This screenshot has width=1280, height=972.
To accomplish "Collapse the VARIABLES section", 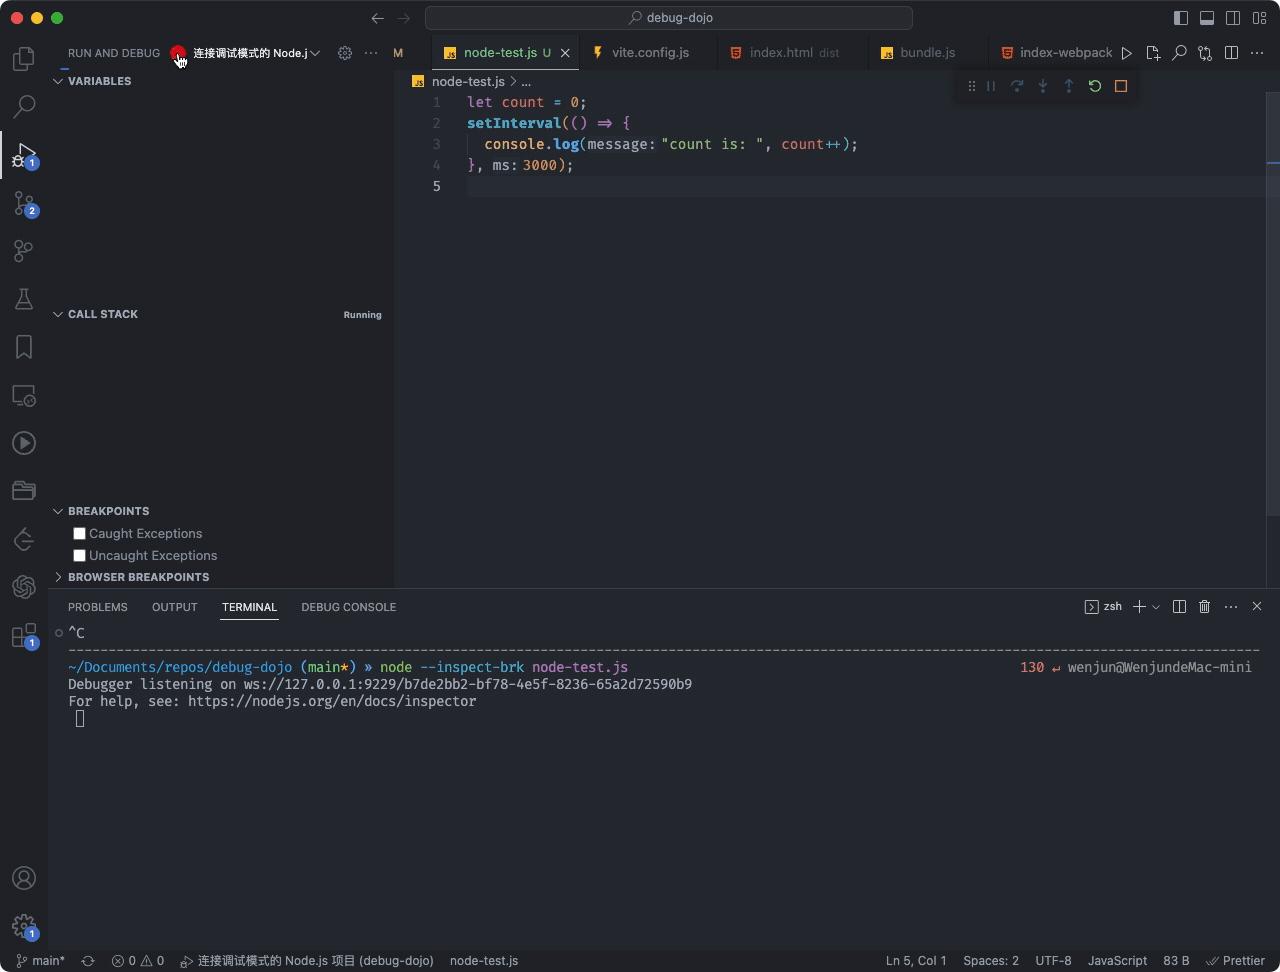I will [x=58, y=81].
